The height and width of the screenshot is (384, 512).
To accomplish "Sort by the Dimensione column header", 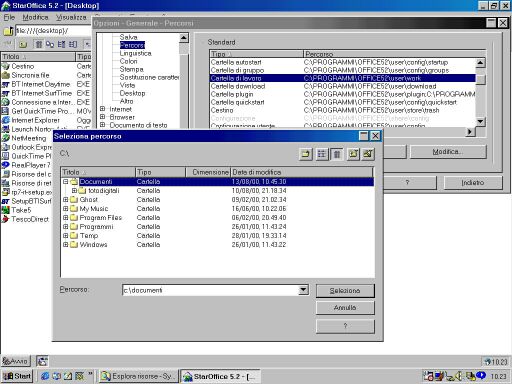I will point(208,172).
